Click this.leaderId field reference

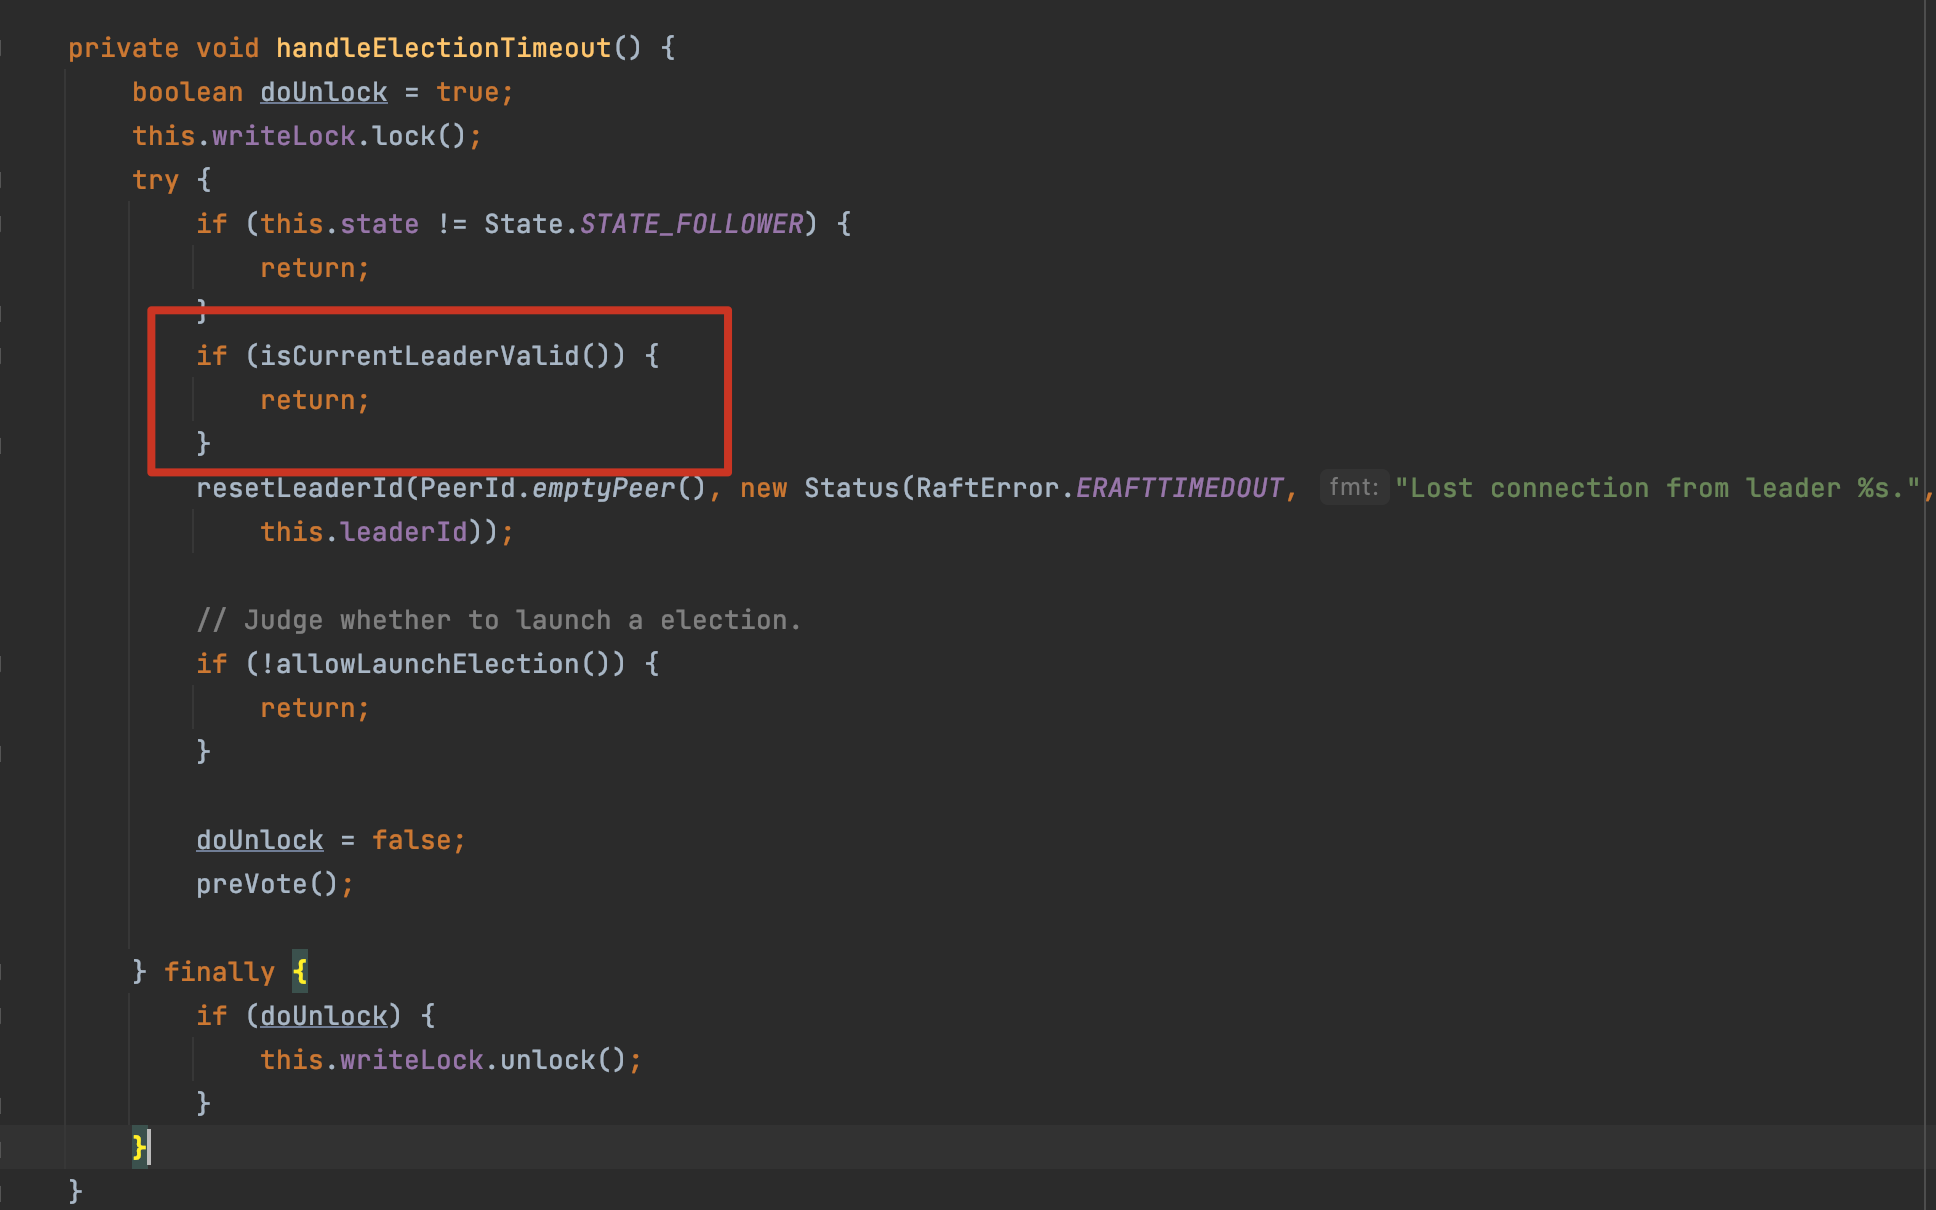[x=402, y=532]
